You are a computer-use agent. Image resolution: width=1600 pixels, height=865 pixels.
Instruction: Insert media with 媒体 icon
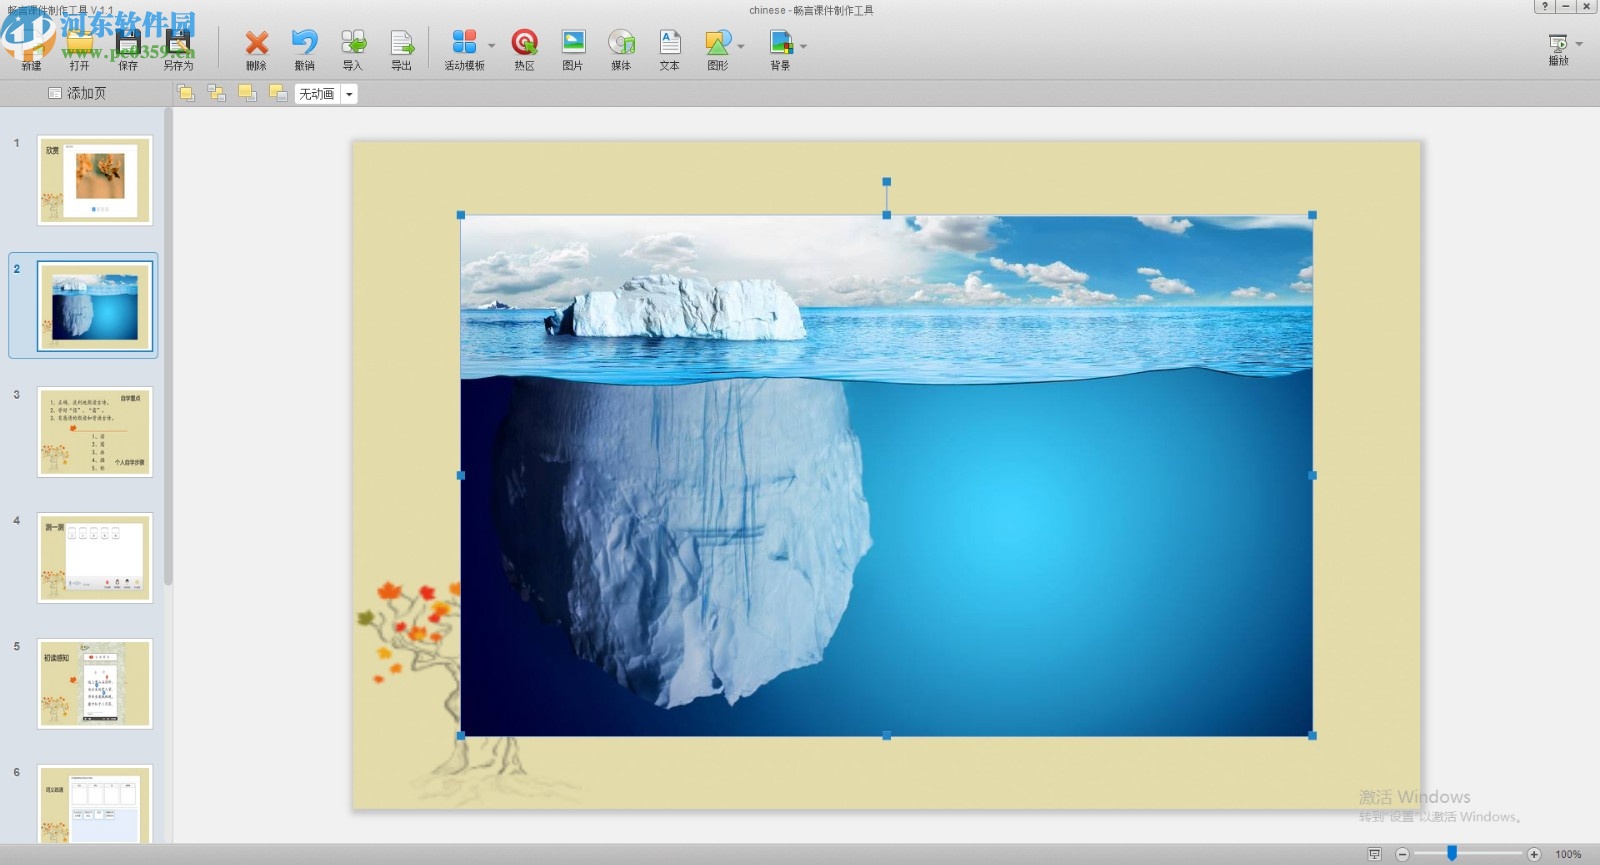coord(621,48)
